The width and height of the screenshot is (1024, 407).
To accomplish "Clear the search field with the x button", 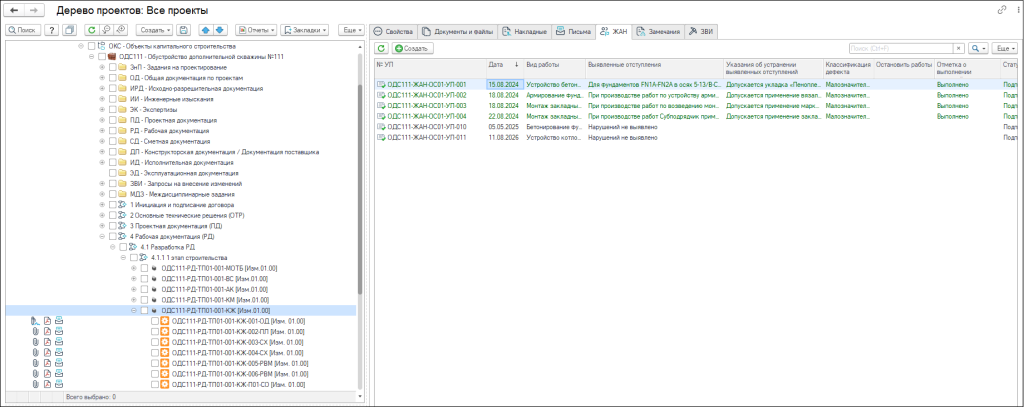I will point(958,48).
